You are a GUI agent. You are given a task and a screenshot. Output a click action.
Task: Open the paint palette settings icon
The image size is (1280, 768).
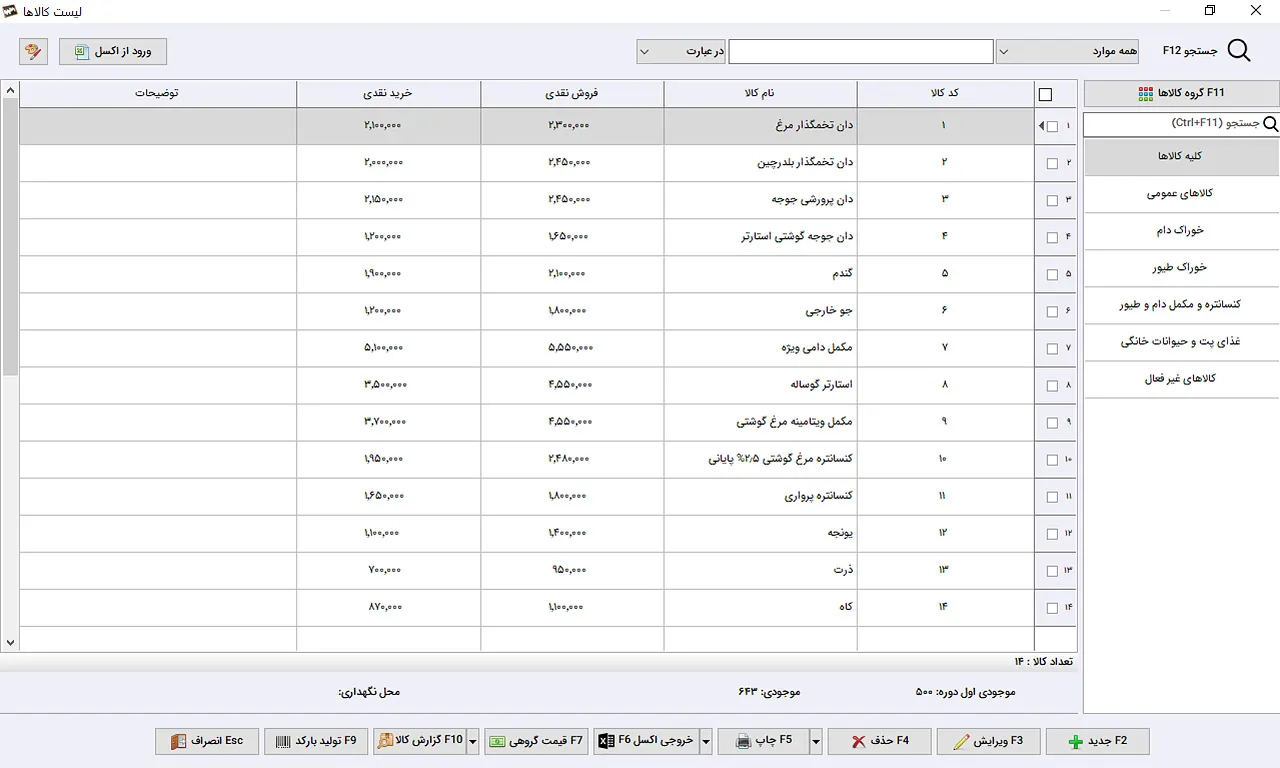(33, 51)
